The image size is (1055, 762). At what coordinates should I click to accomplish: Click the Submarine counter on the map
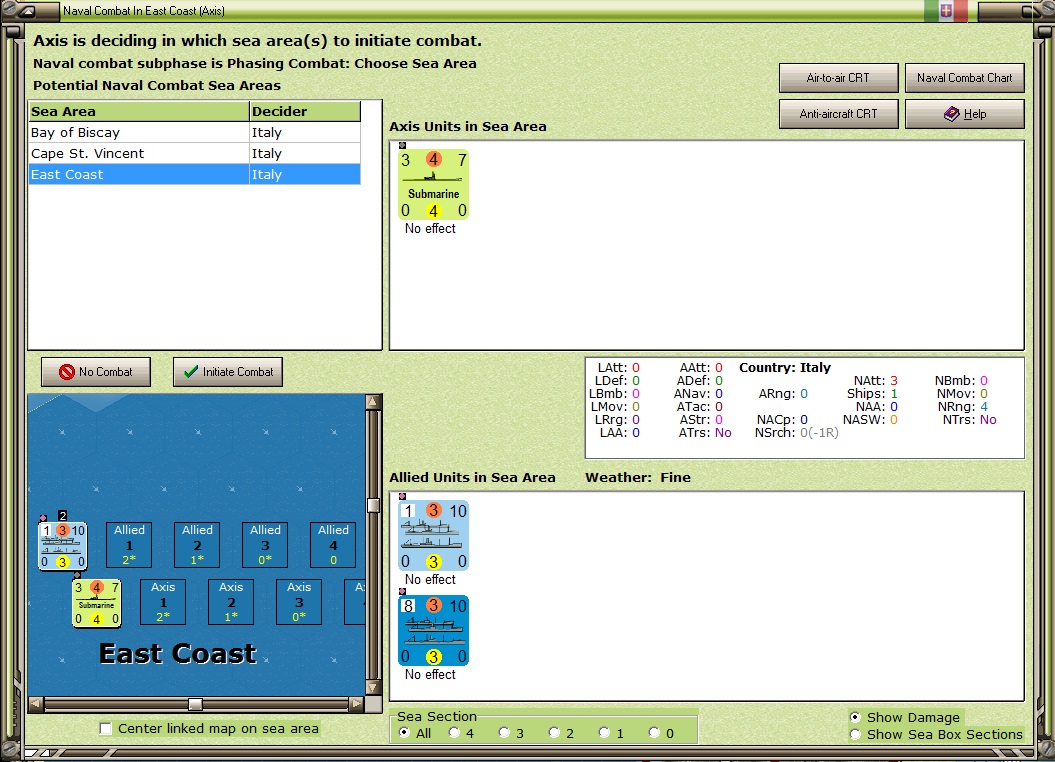point(97,603)
